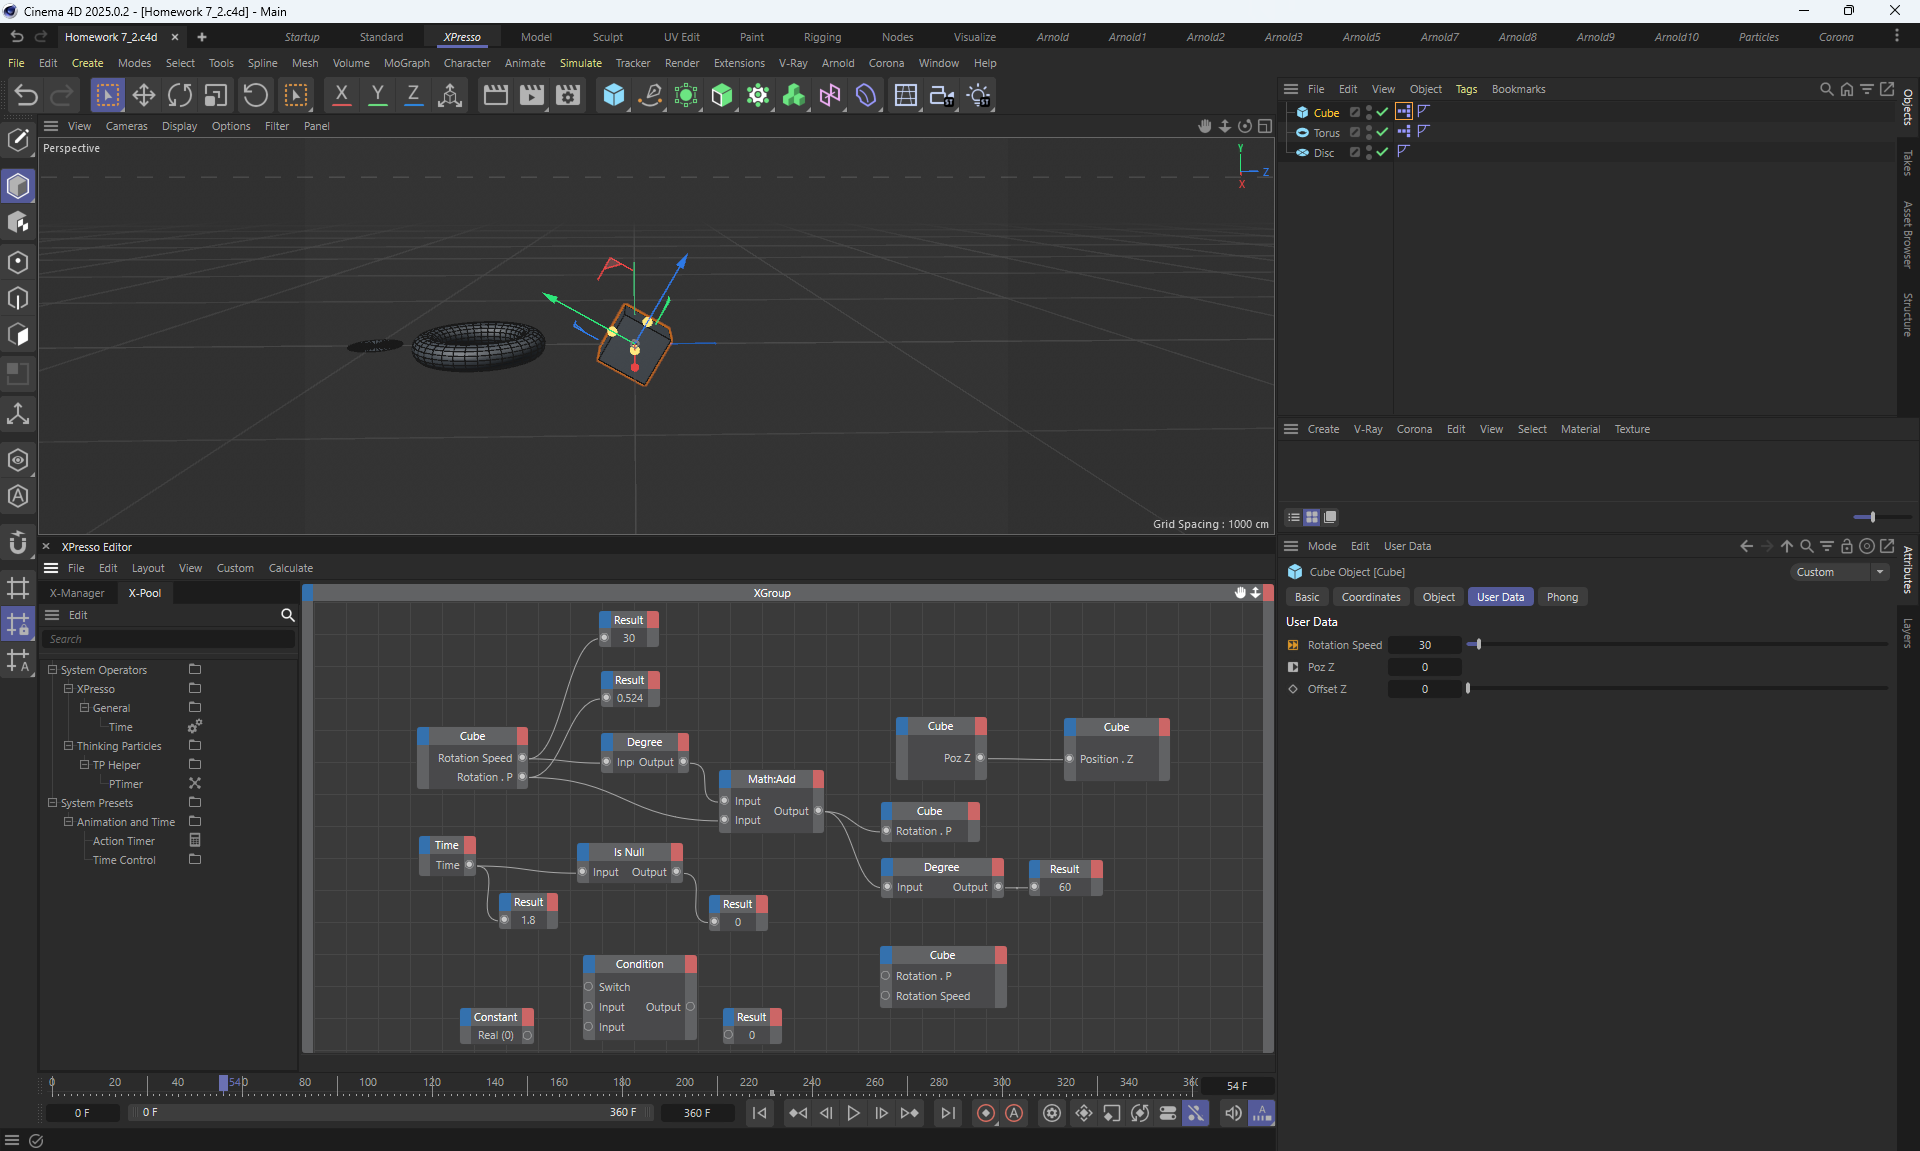Image resolution: width=1920 pixels, height=1151 pixels.
Task: Select the Rotate tool in toolbar
Action: tap(180, 96)
